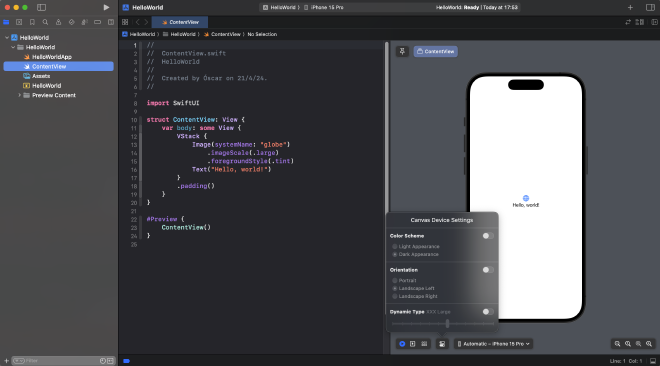Image resolution: width=660 pixels, height=366 pixels.
Task: Open editor options layout menu
Action: [640, 22]
